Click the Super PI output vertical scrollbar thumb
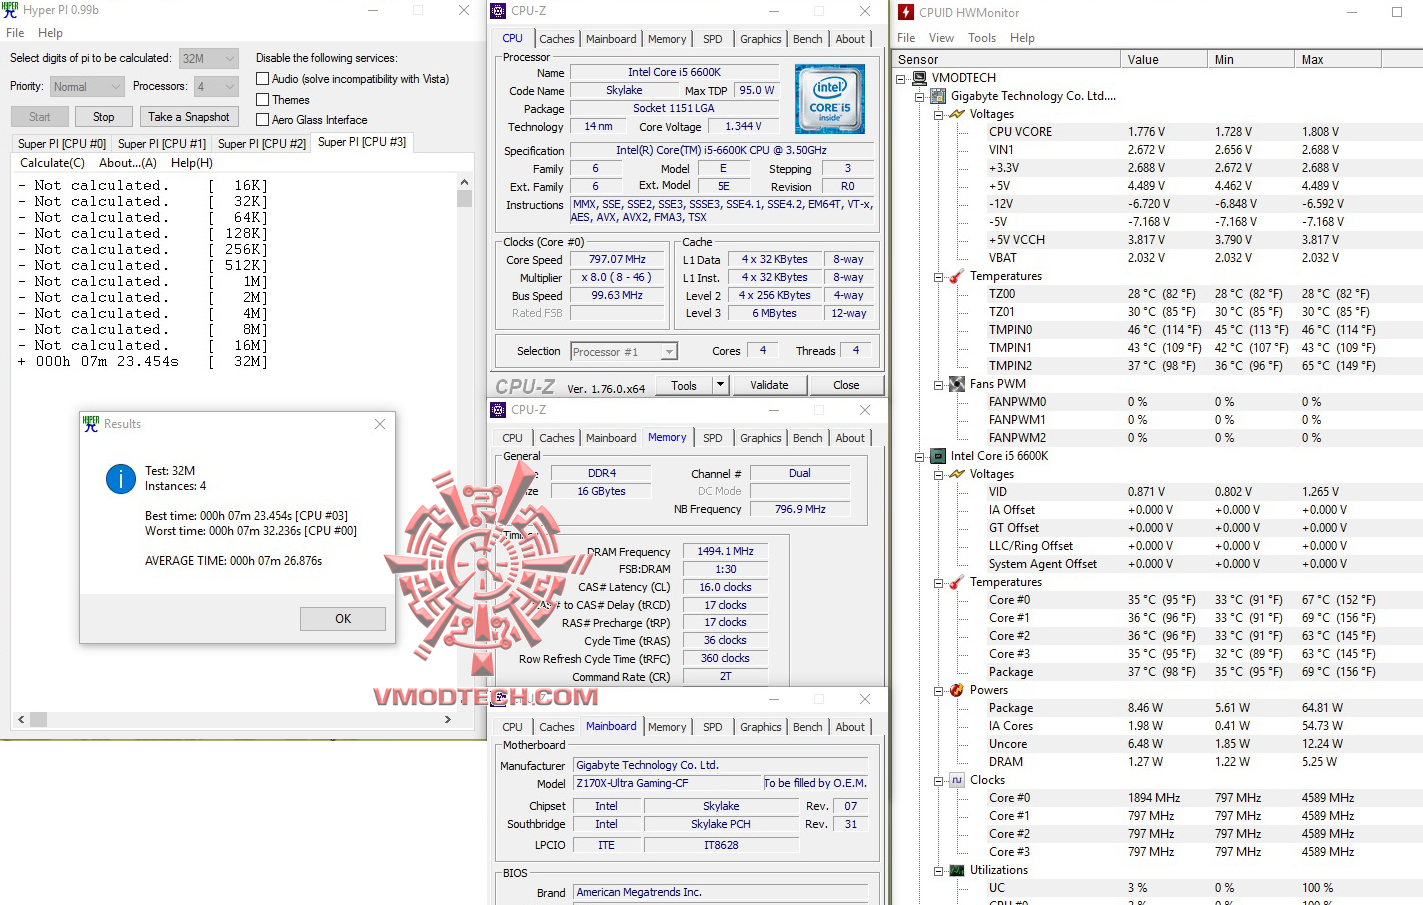Viewport: 1423px width, 905px height. 464,198
